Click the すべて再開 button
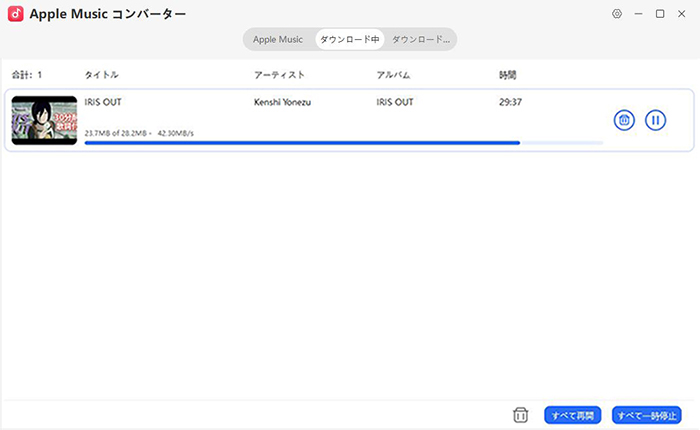Viewport: 700px width, 430px height. 573,415
